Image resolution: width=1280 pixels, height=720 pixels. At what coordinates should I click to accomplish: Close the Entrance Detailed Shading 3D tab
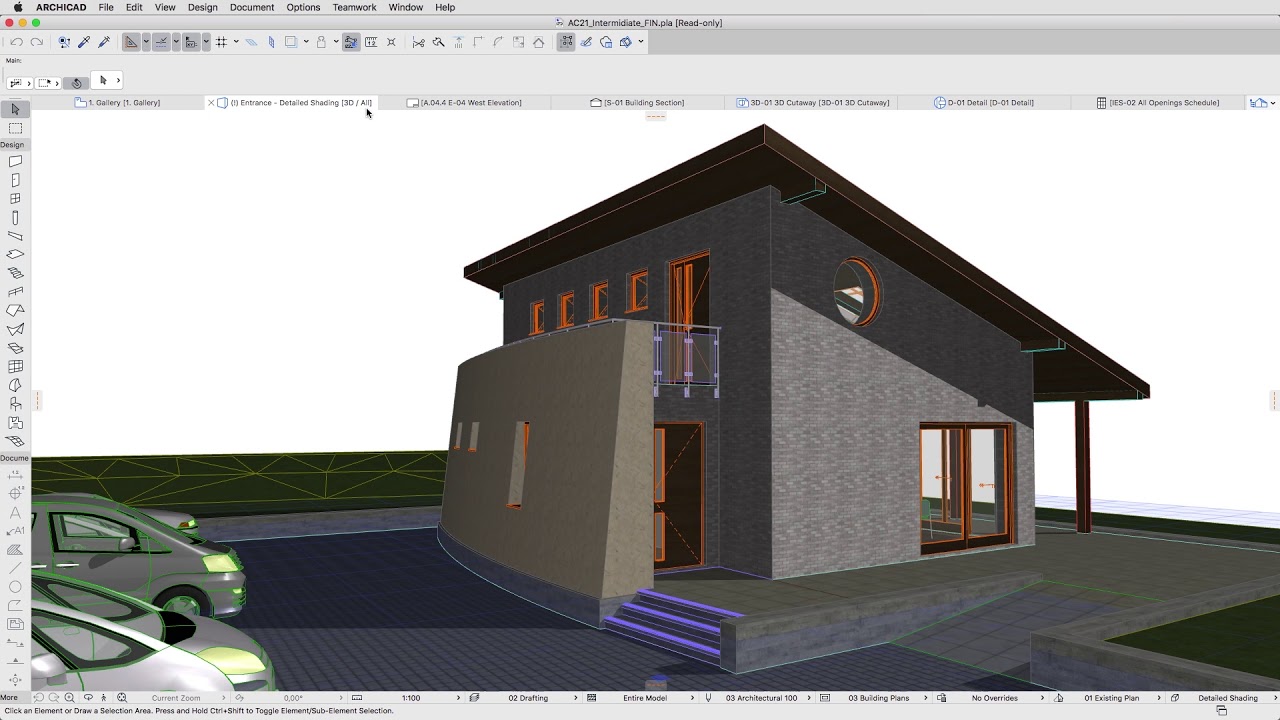(211, 102)
